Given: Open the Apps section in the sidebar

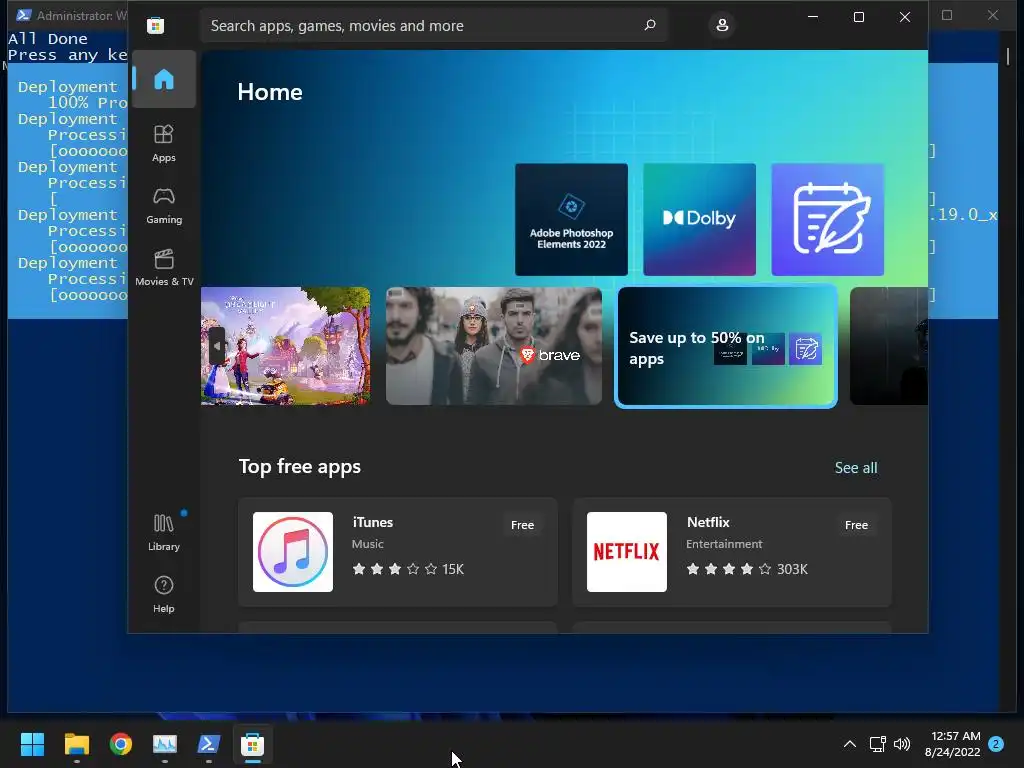Looking at the screenshot, I should click(x=164, y=144).
